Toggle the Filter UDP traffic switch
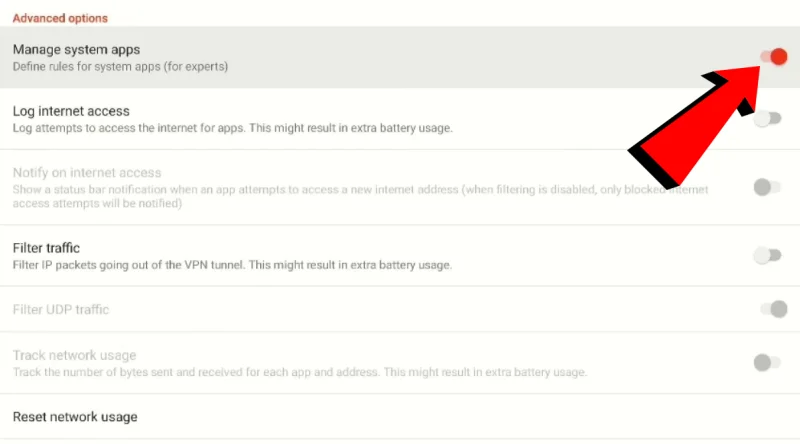This screenshot has width=800, height=444. (773, 309)
